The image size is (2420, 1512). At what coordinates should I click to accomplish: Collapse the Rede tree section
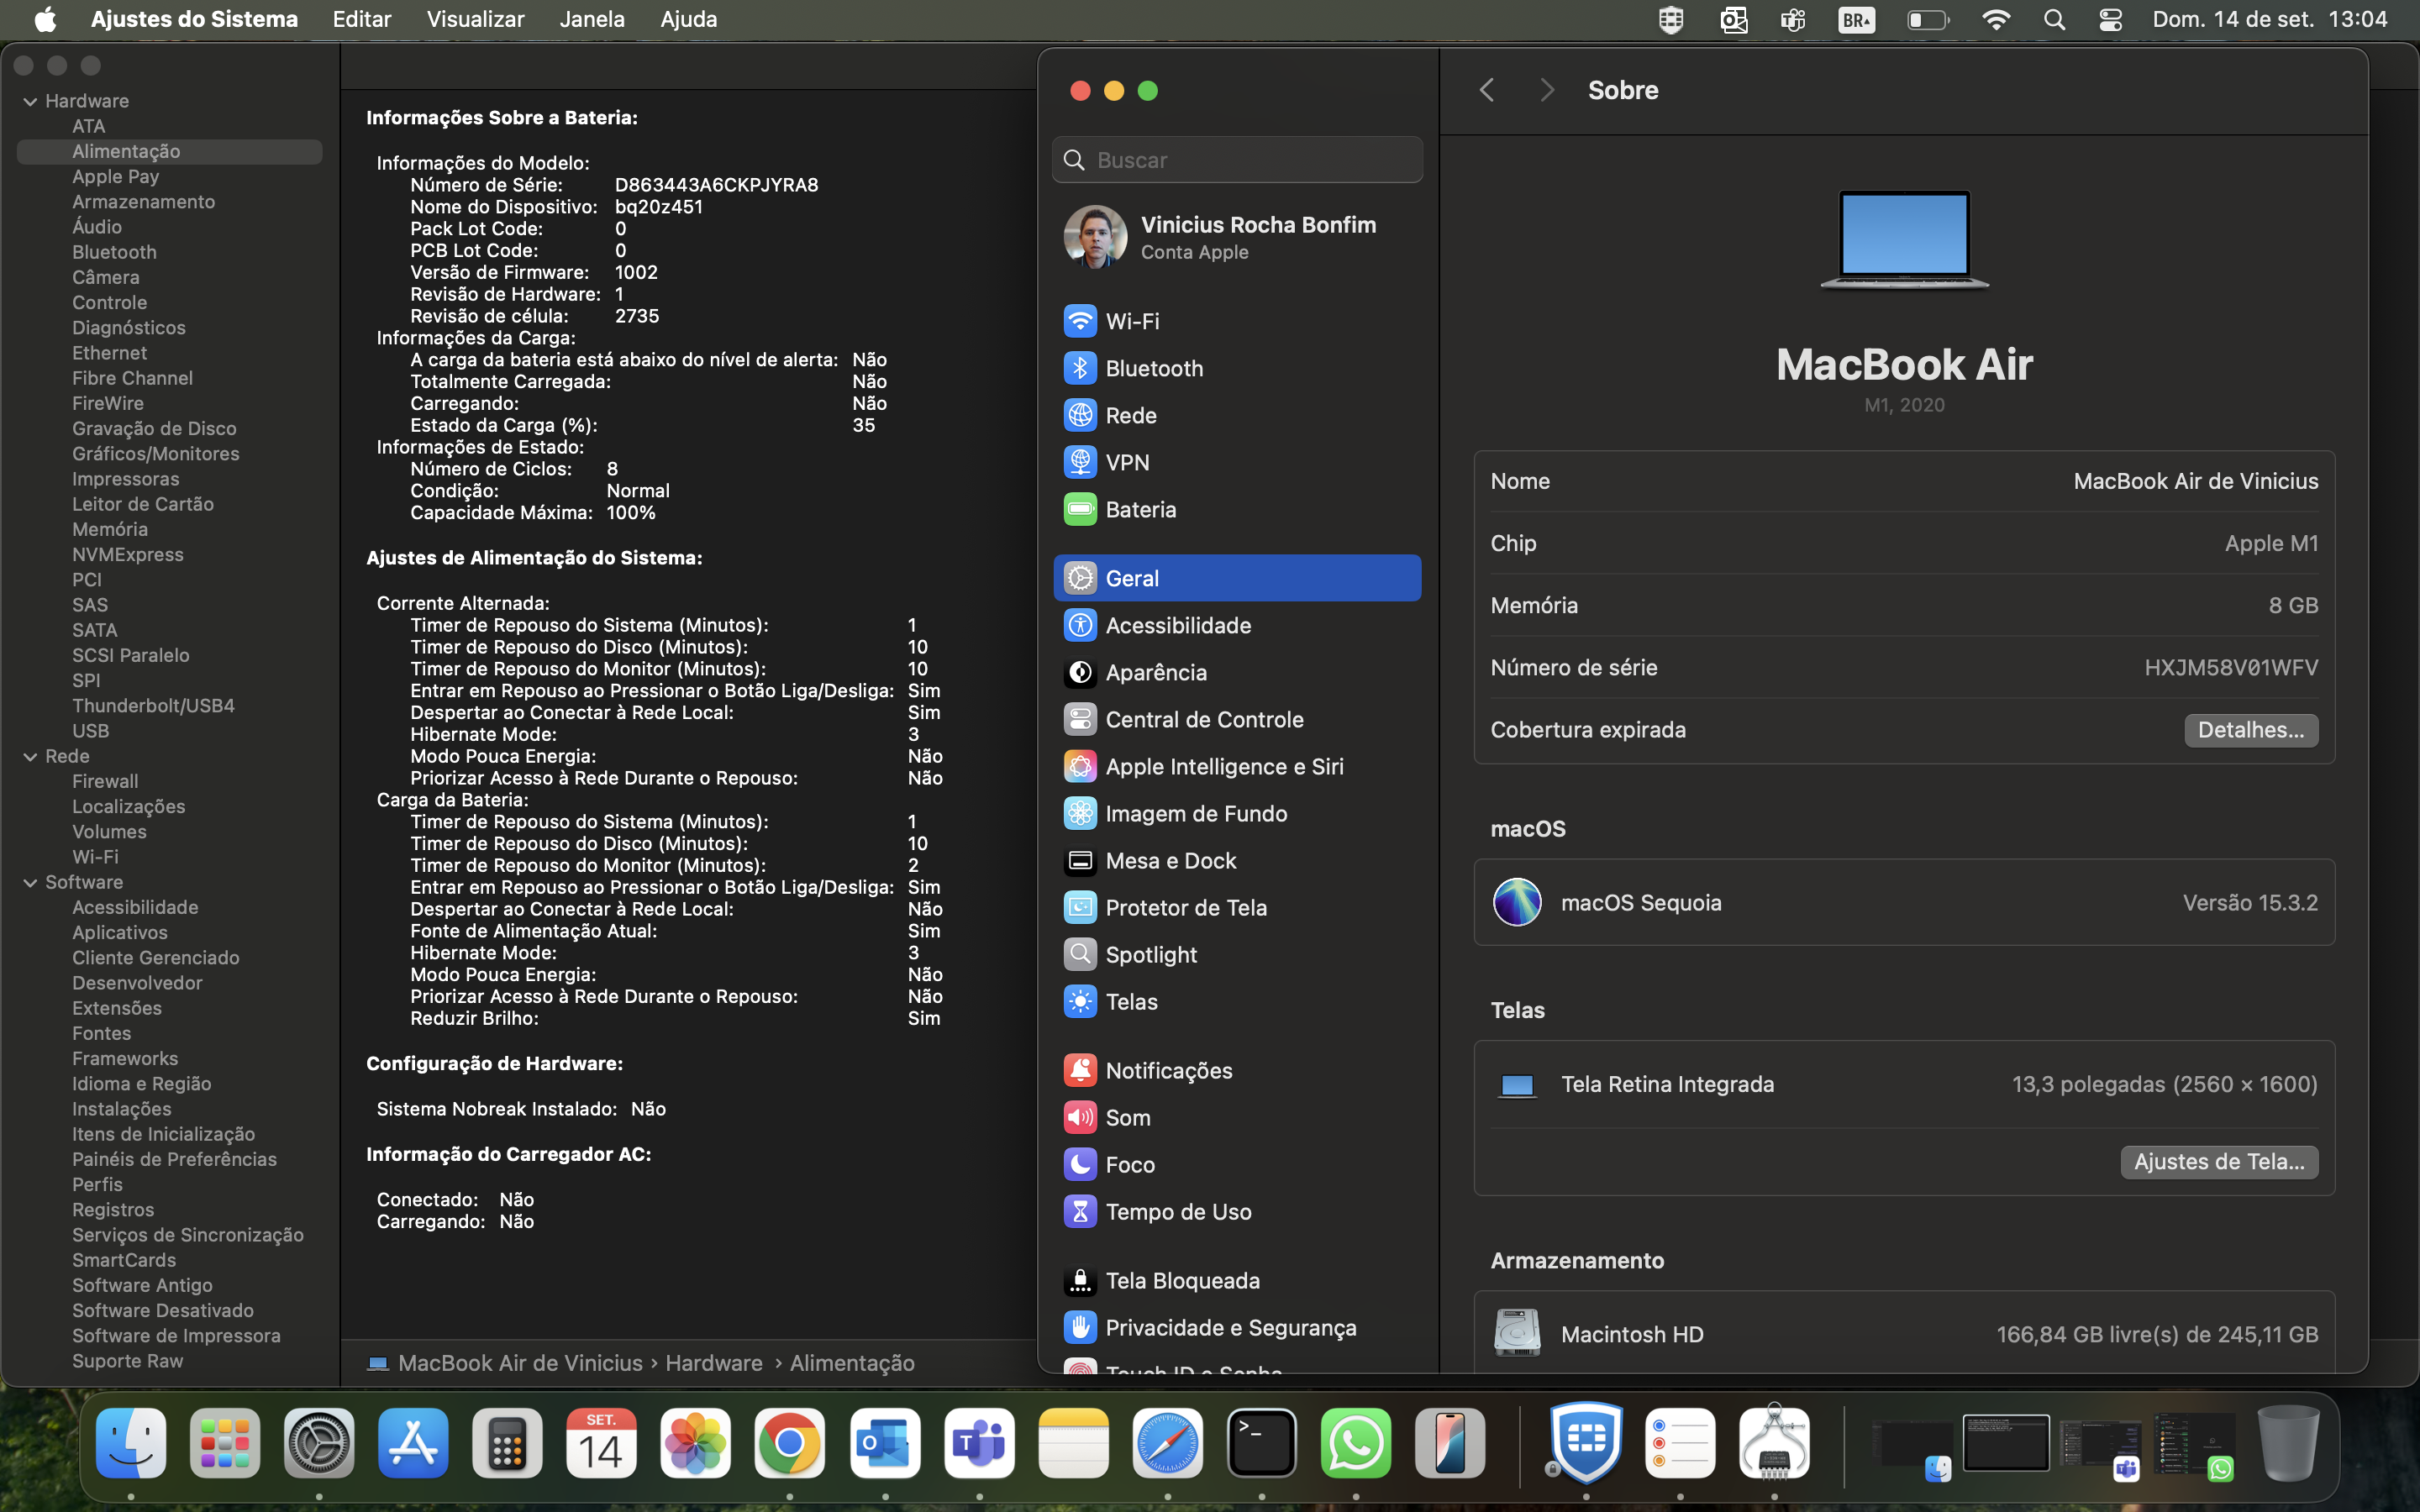[x=30, y=757]
